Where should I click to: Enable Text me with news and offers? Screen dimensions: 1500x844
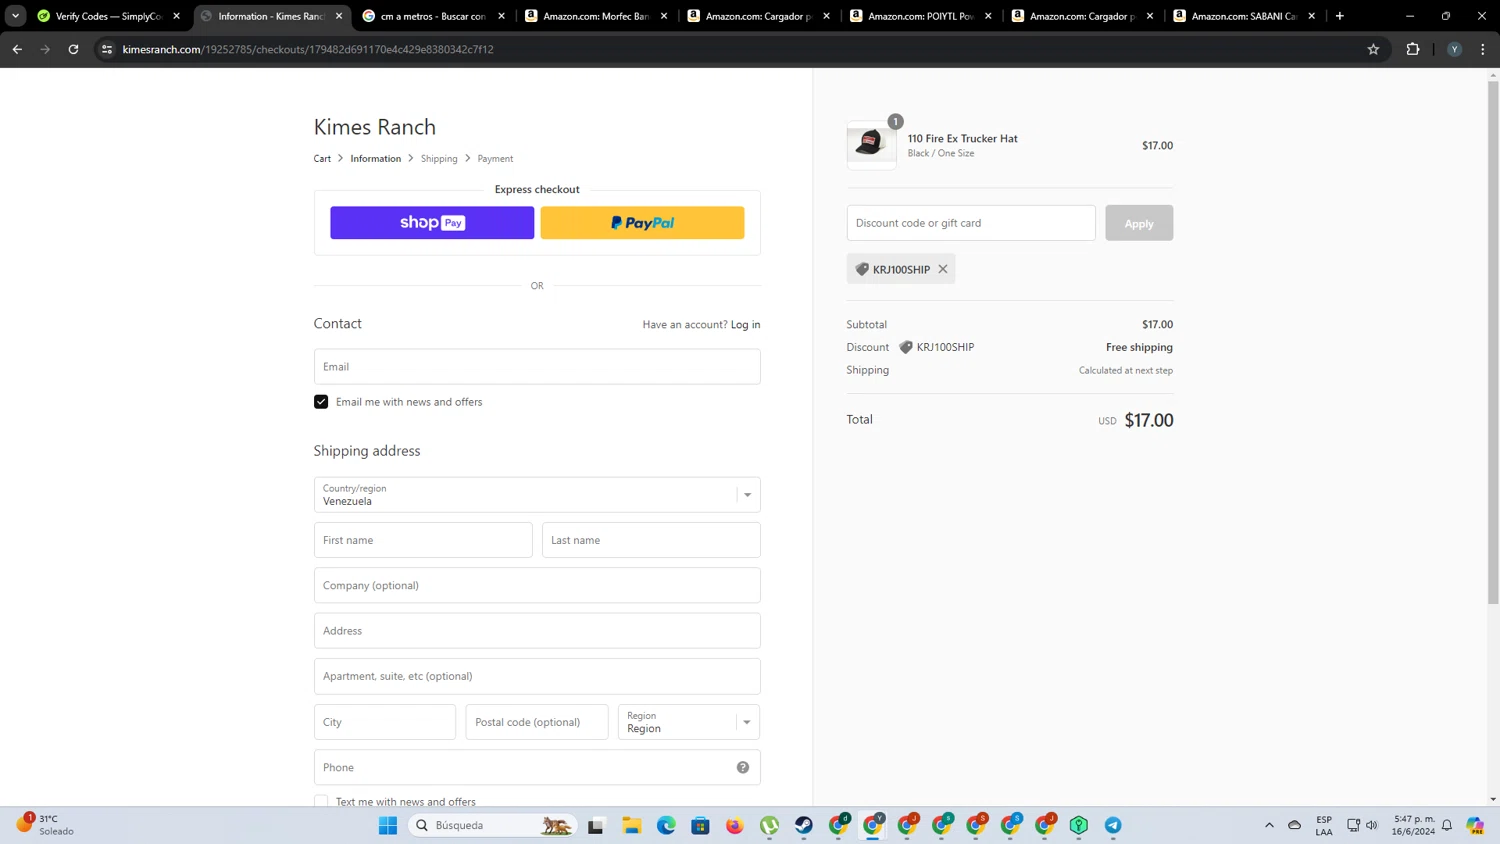tap(321, 801)
